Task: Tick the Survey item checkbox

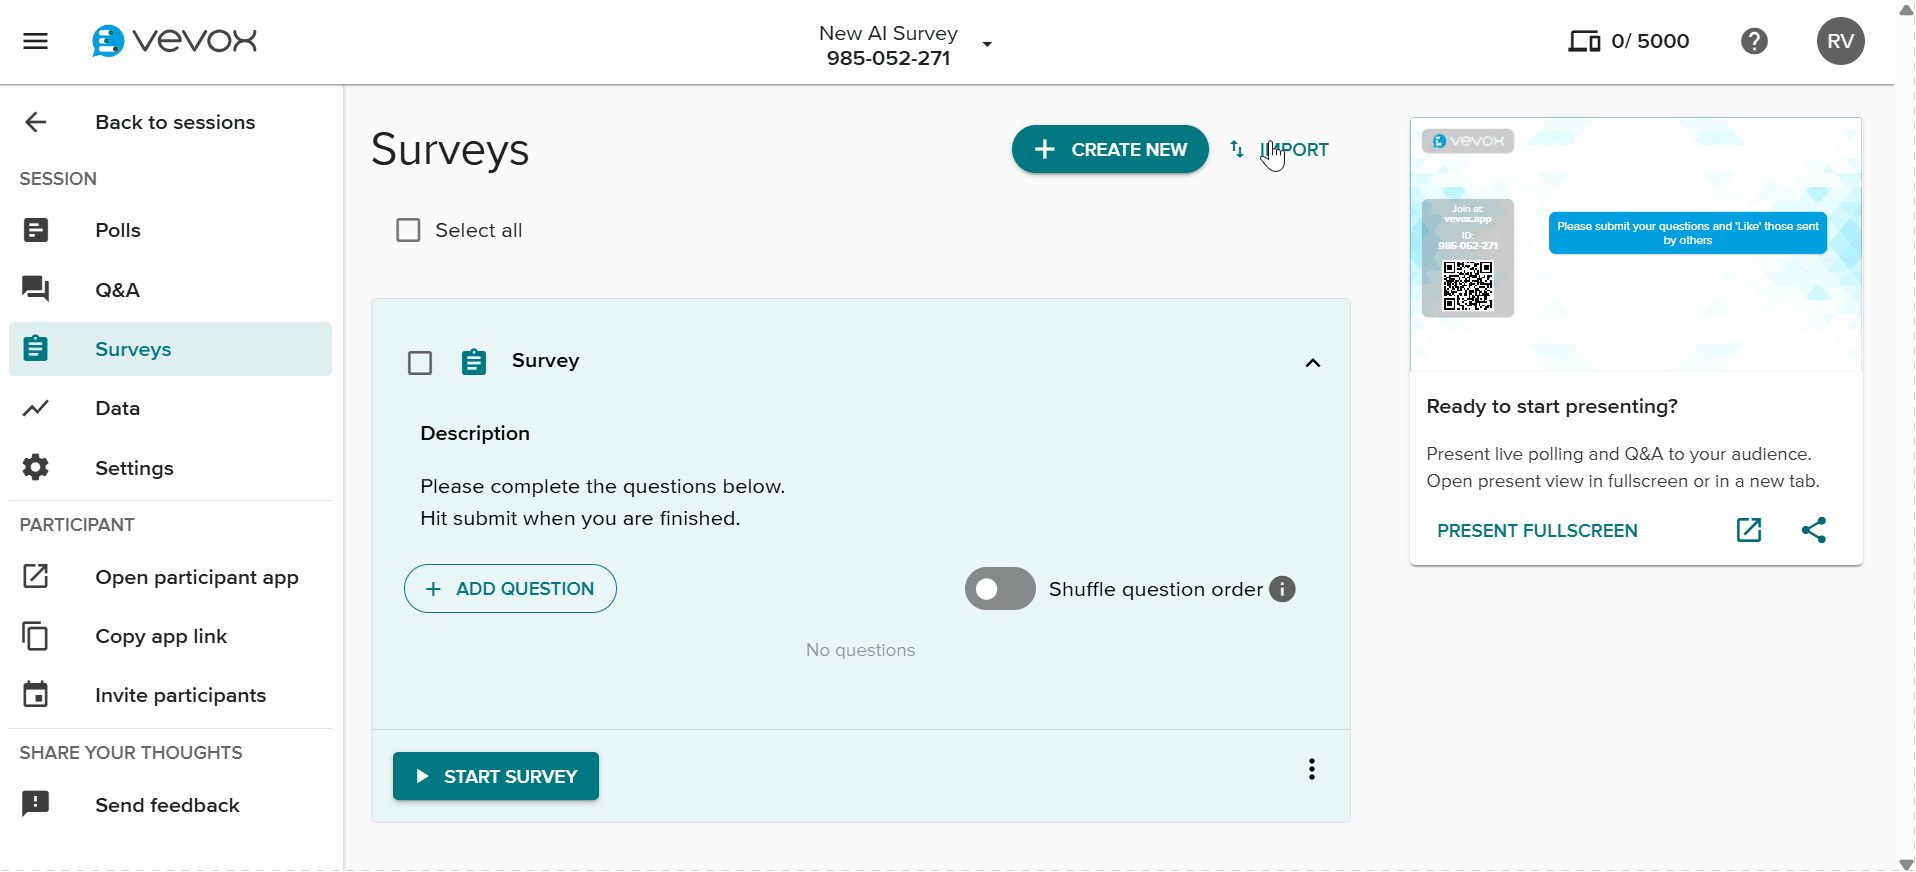Action: 420,362
